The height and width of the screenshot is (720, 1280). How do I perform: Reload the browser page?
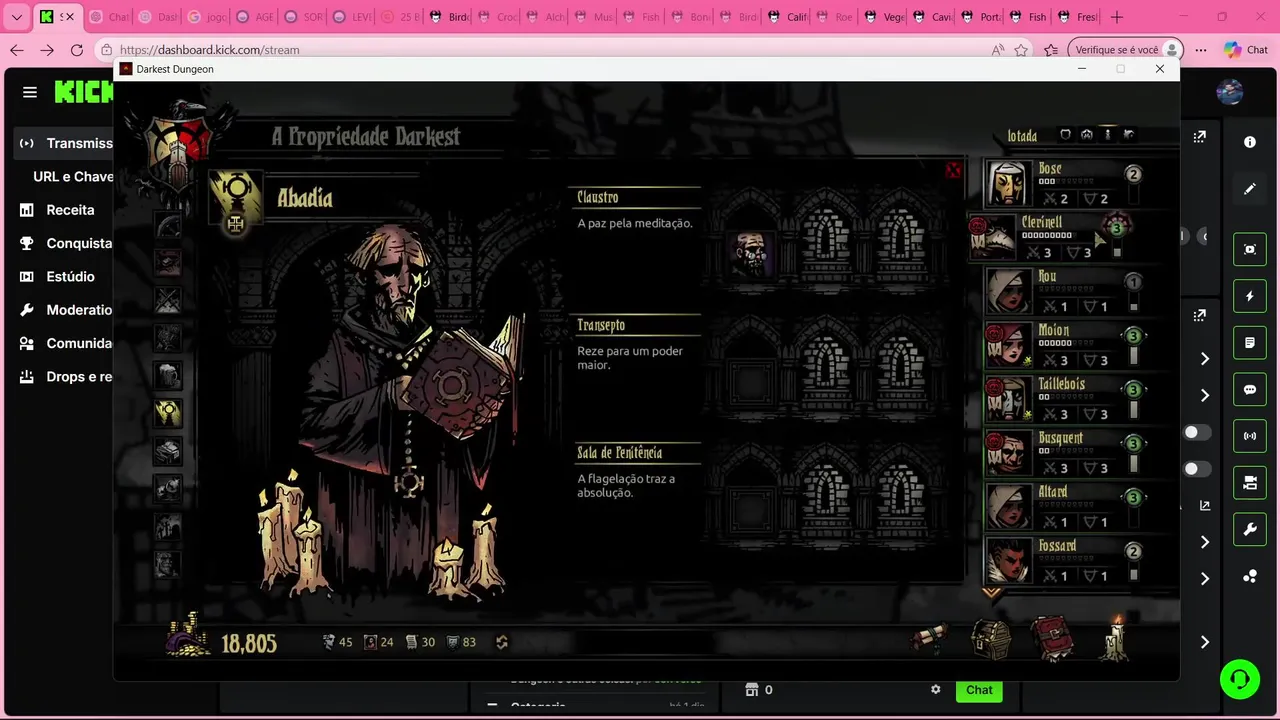(77, 50)
